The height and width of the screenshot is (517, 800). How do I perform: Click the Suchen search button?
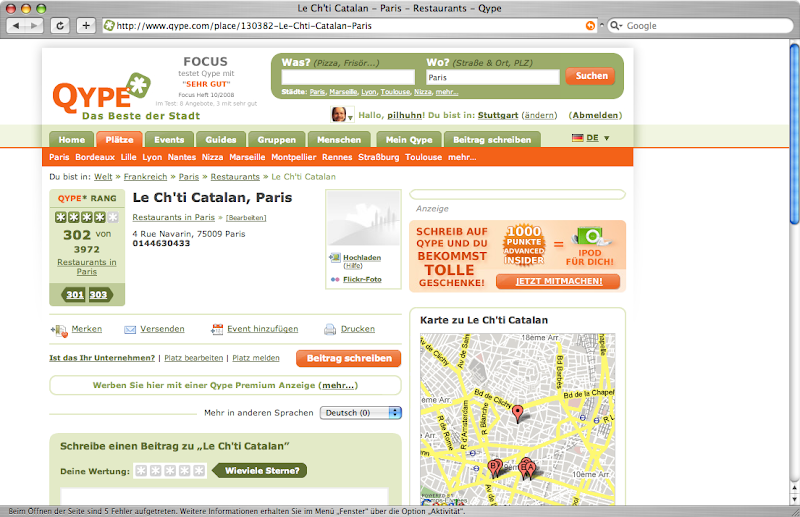591,76
